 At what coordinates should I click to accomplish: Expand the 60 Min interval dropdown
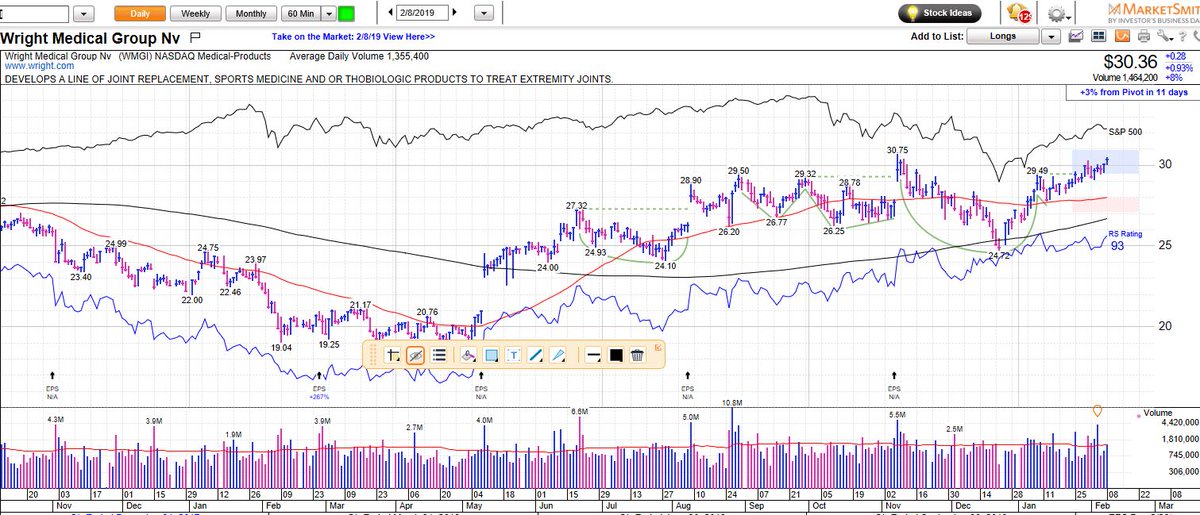(x=328, y=14)
